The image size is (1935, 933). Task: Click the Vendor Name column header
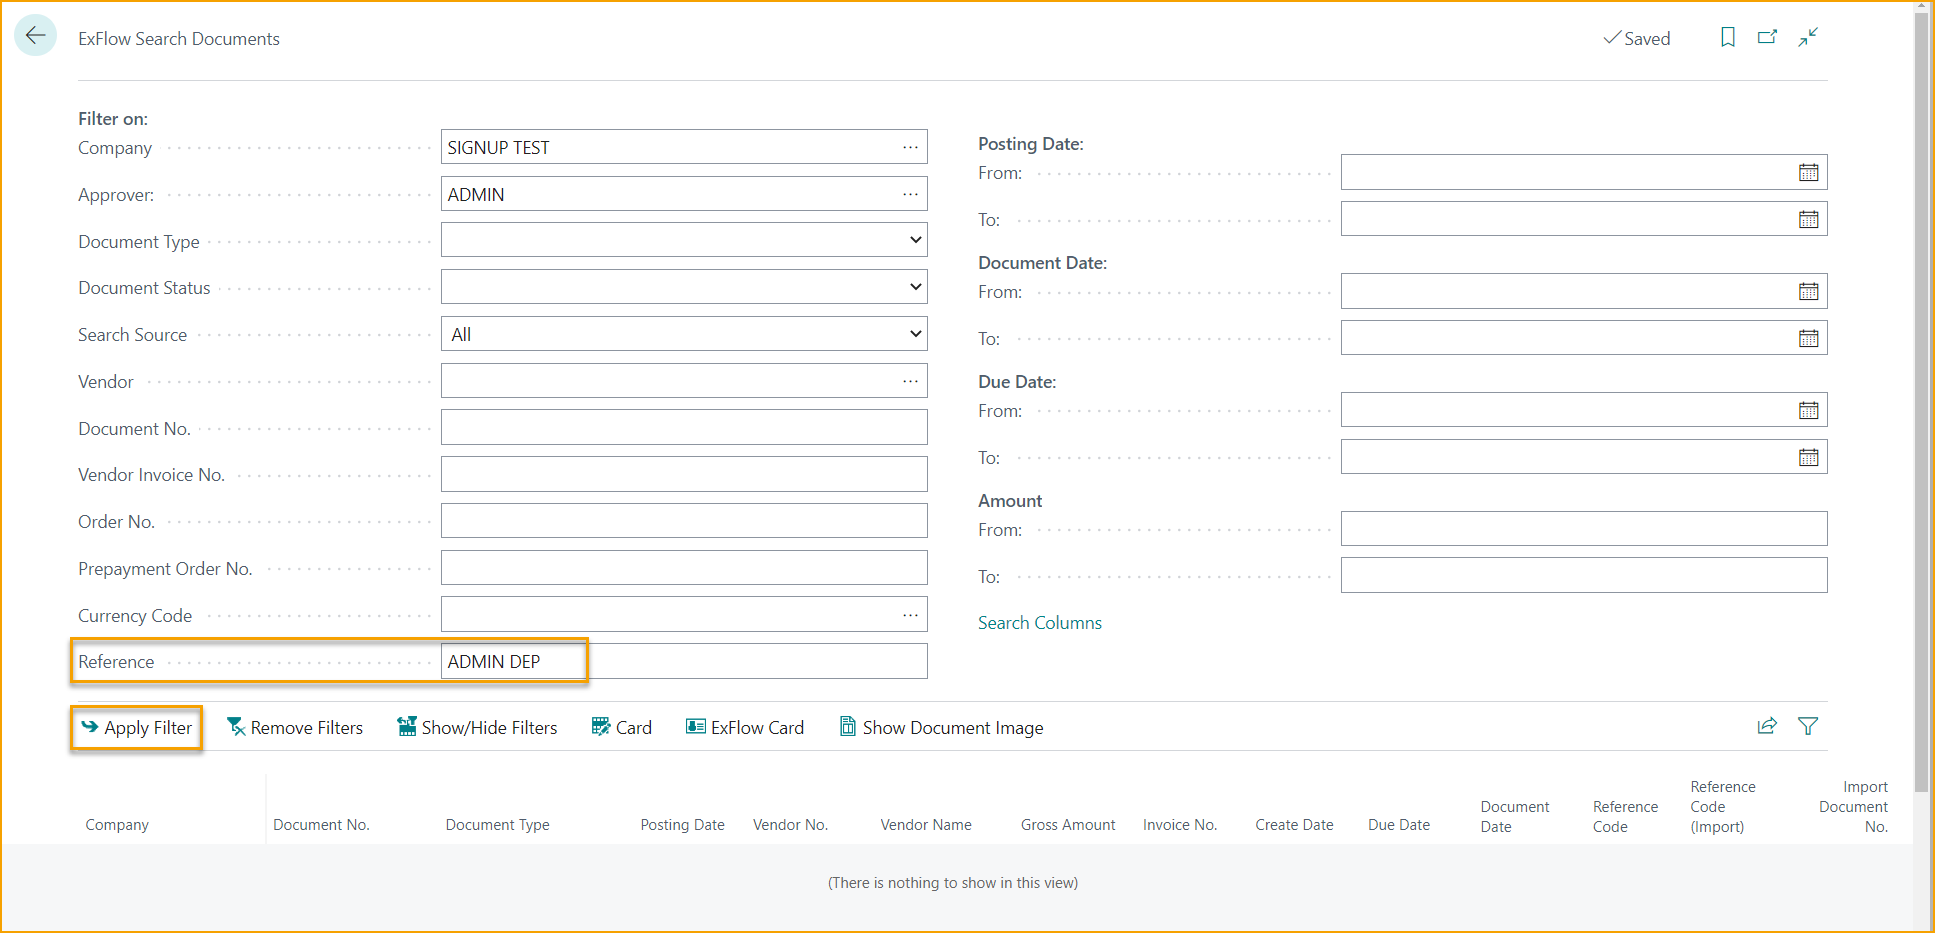pos(925,824)
